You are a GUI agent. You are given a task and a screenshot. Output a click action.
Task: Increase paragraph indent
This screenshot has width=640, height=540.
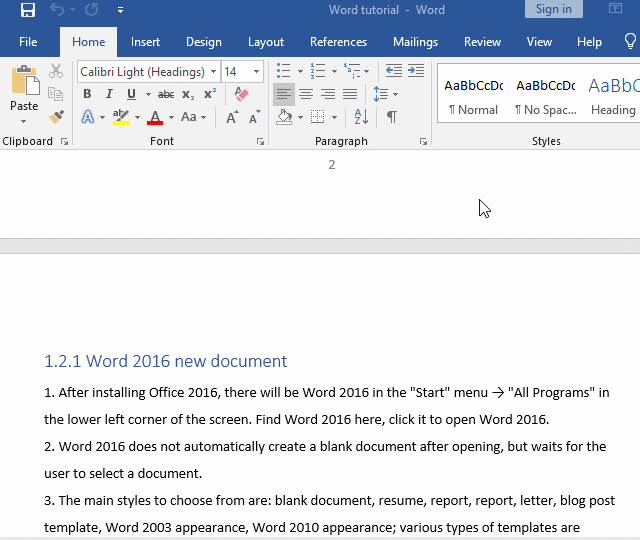[416, 71]
